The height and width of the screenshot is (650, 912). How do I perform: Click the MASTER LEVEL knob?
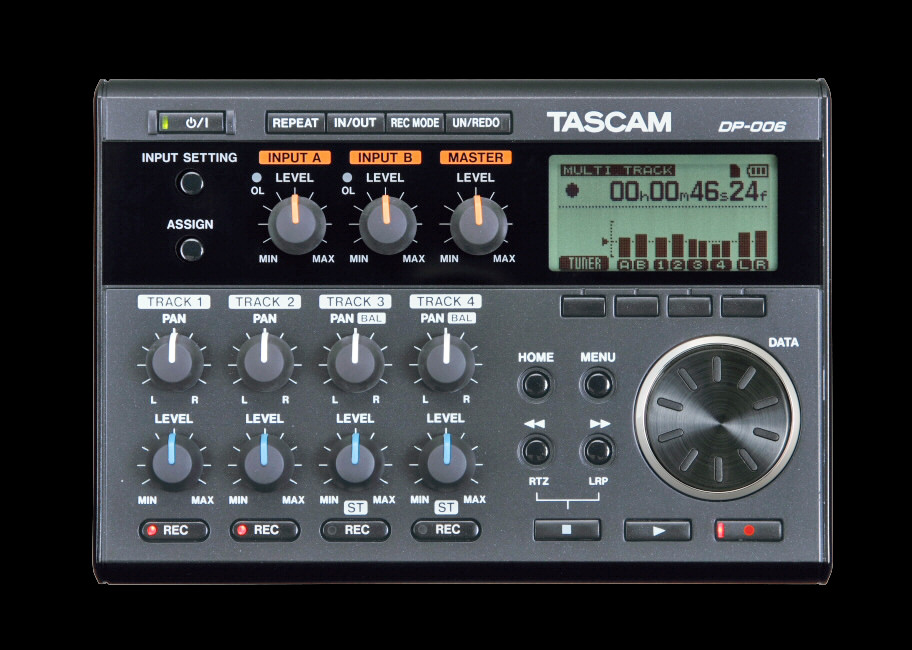[x=478, y=224]
